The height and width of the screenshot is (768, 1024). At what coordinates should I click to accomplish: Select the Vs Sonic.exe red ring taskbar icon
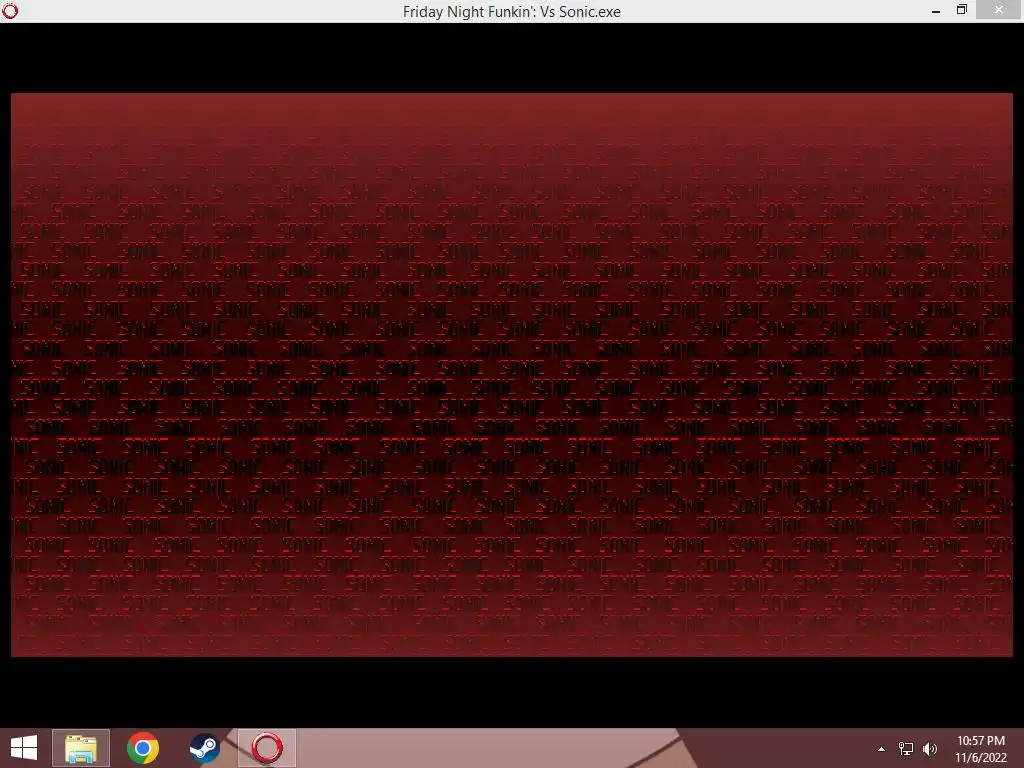click(267, 748)
